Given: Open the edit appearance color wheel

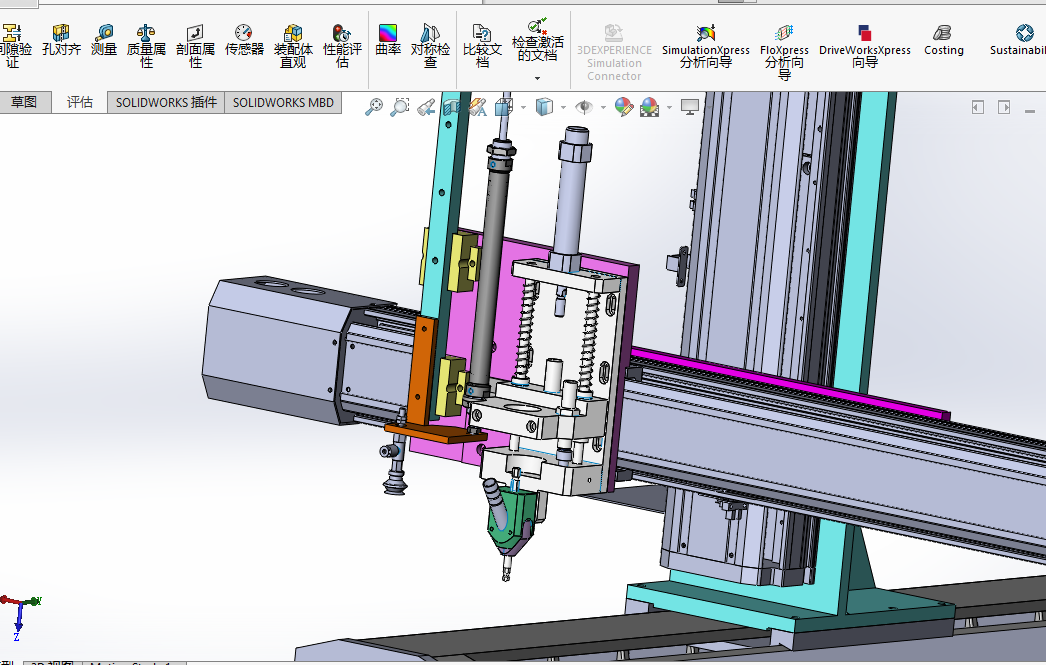Looking at the screenshot, I should 623,106.
